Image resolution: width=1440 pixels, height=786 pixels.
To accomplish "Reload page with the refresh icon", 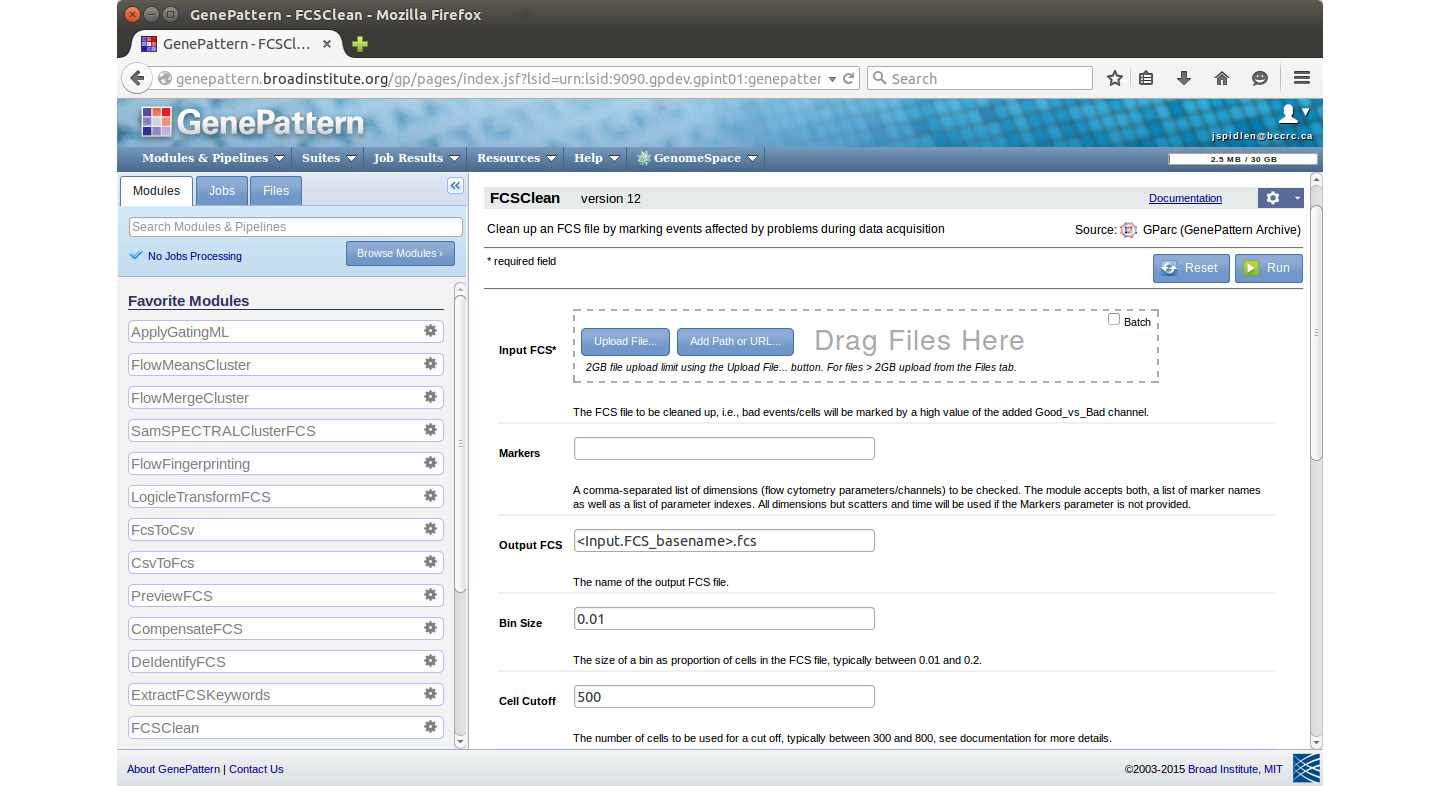I will [849, 78].
